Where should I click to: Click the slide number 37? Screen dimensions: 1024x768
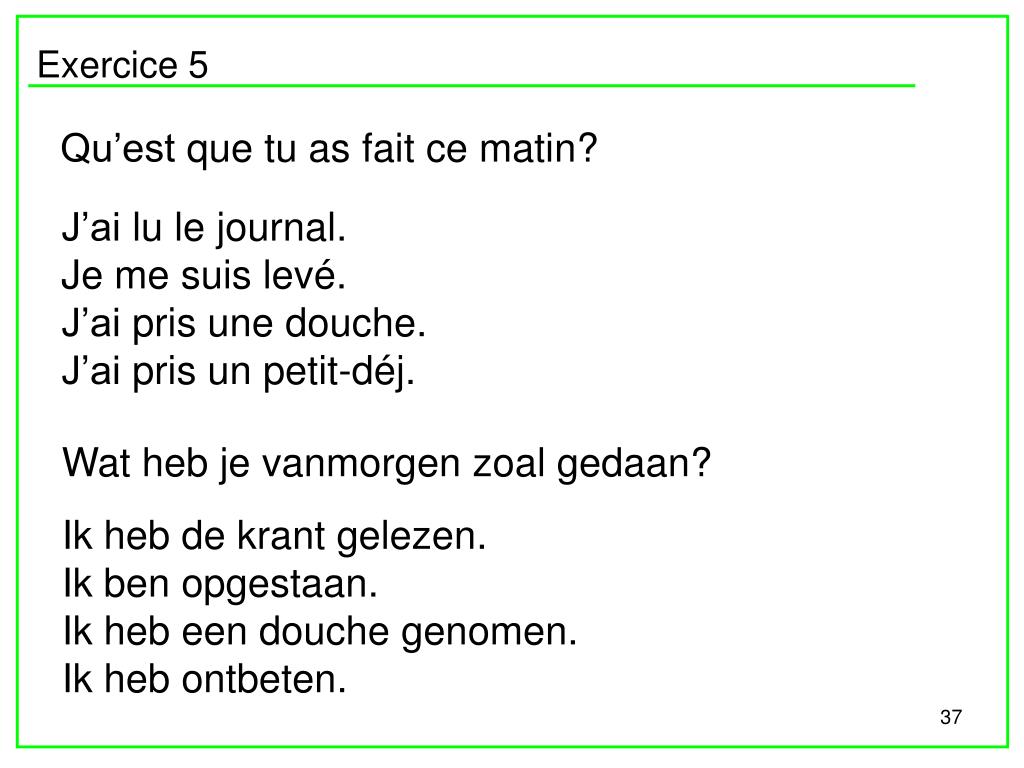pos(951,717)
